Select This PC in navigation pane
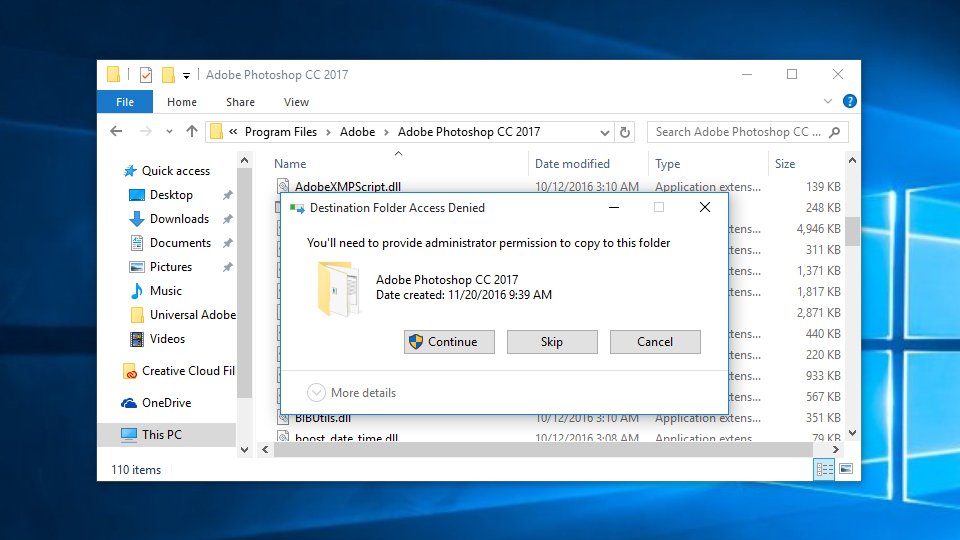Viewport: 960px width, 540px height. coord(167,434)
